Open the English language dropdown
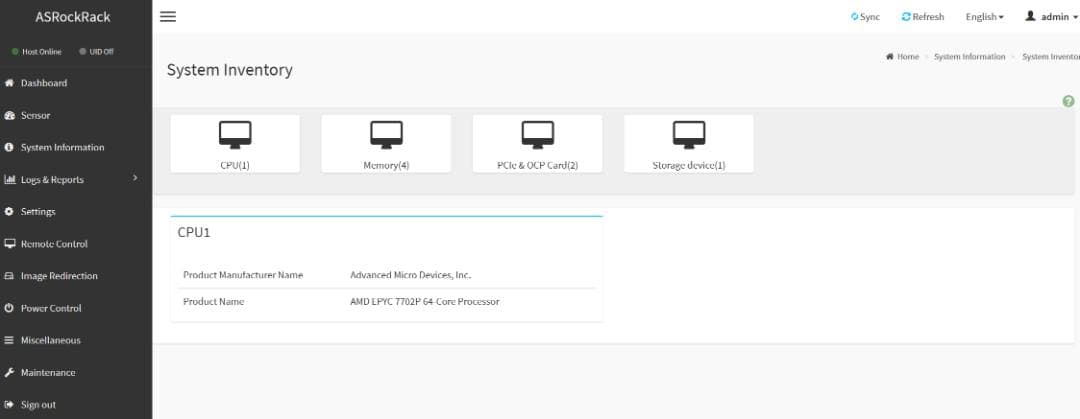1080x419 pixels. click(x=984, y=17)
